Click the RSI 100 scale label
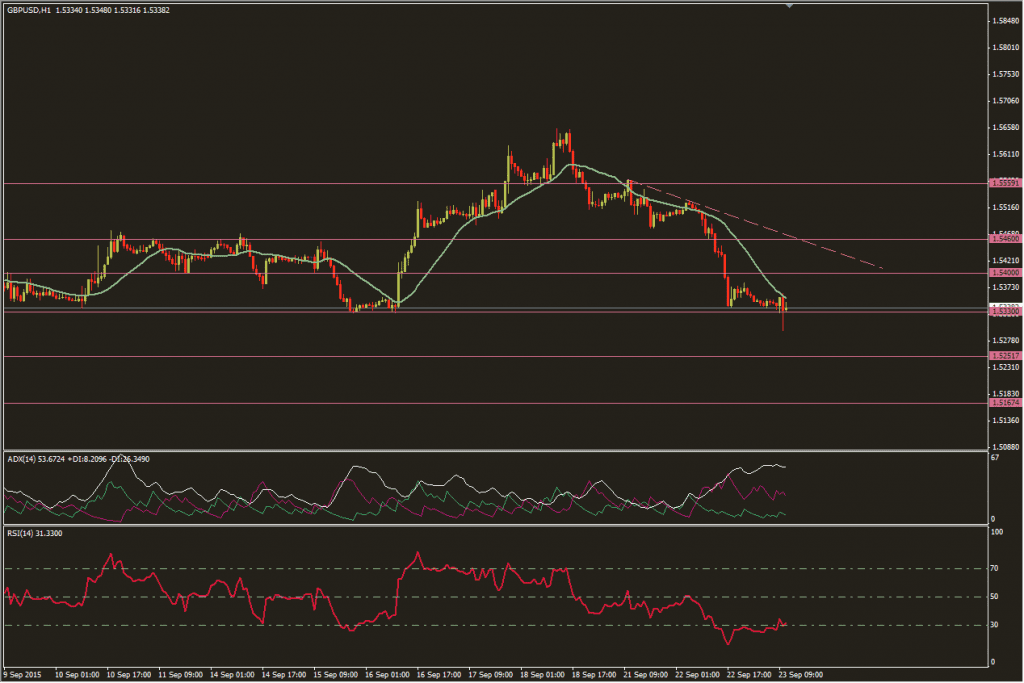 [997, 533]
